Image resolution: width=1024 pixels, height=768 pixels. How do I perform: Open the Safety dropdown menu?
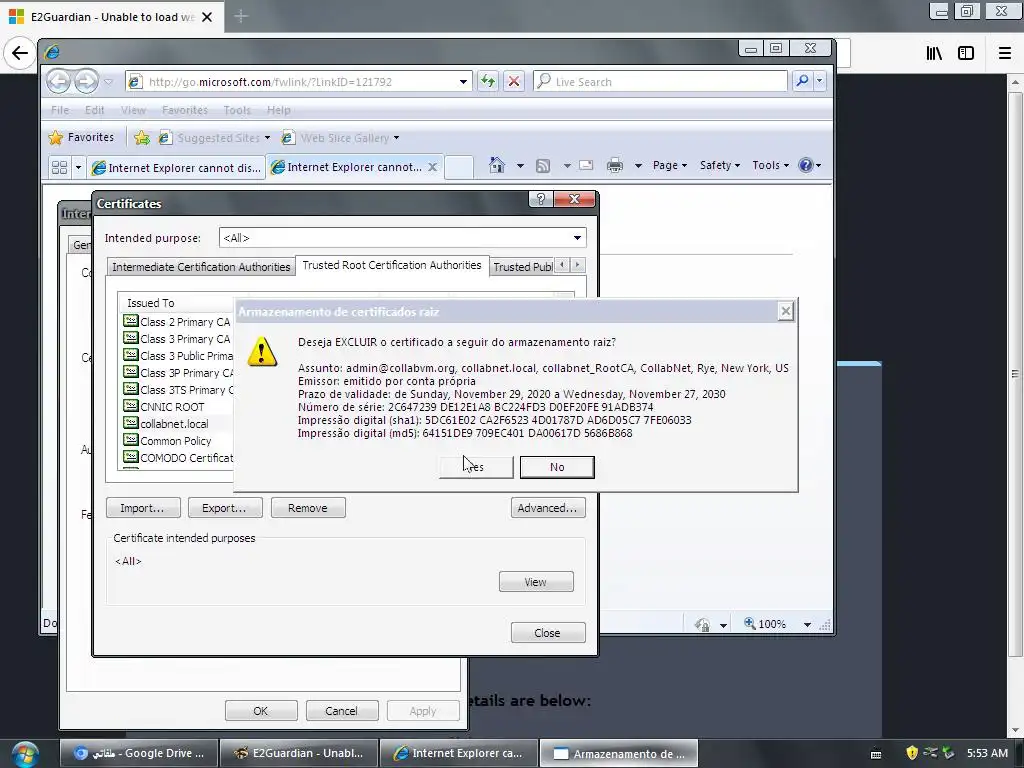click(x=720, y=165)
